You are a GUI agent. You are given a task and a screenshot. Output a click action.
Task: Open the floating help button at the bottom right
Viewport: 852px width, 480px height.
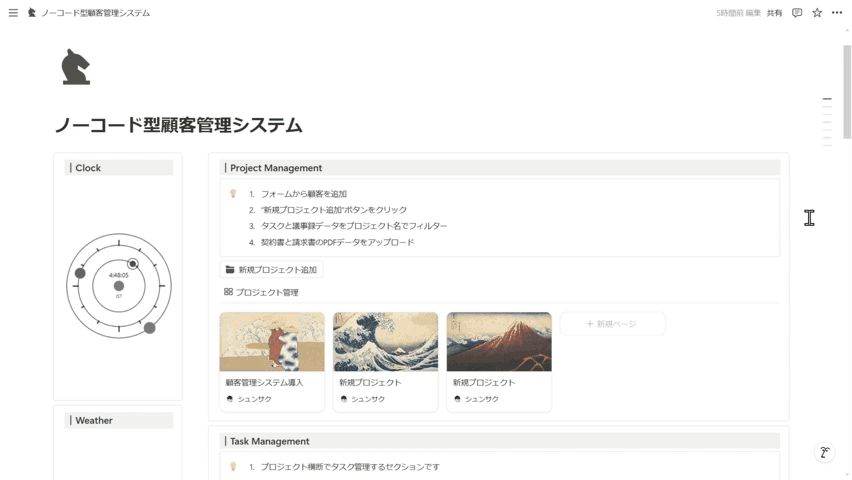point(825,452)
